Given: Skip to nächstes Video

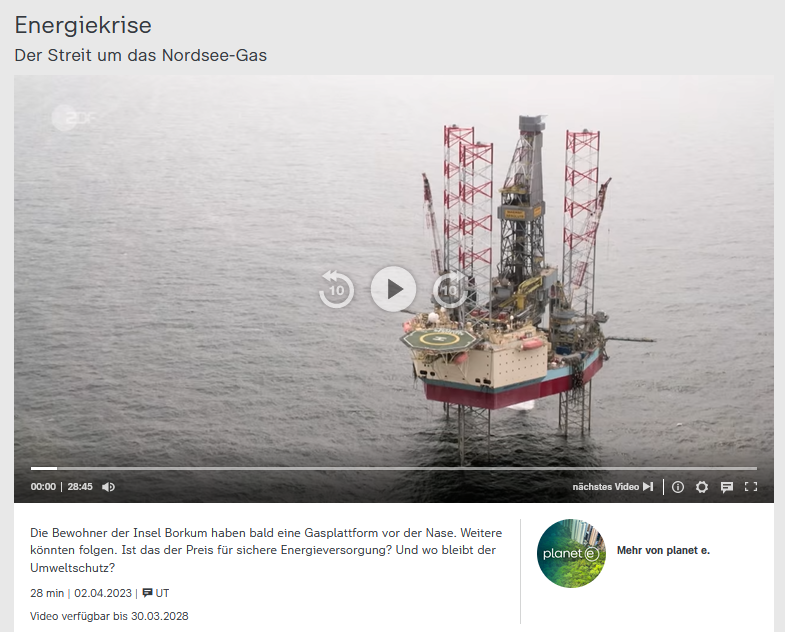Looking at the screenshot, I should point(613,487).
